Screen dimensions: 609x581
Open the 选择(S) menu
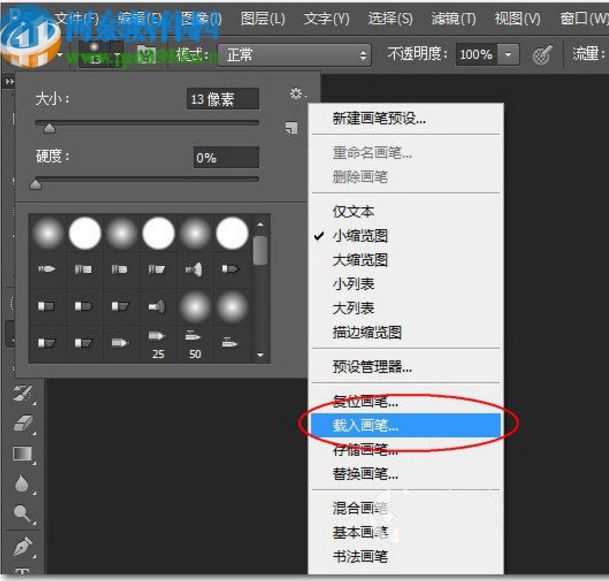390,18
